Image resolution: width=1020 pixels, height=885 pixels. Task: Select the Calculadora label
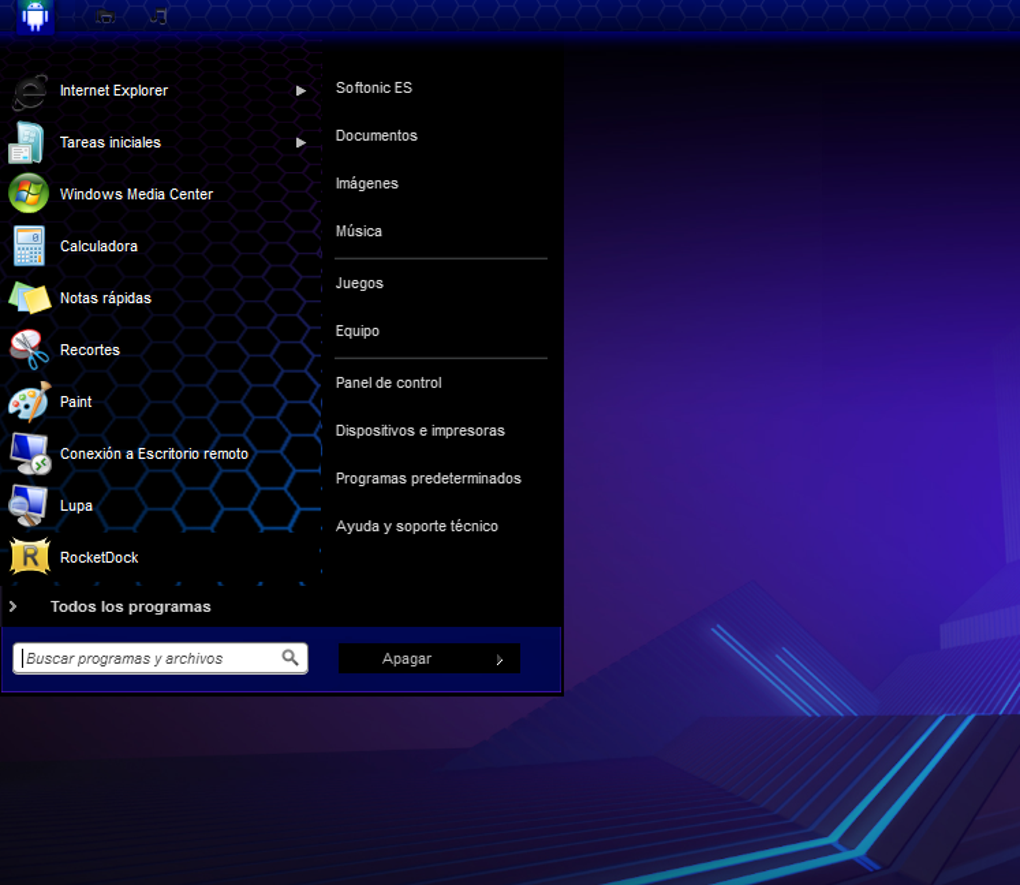(99, 246)
